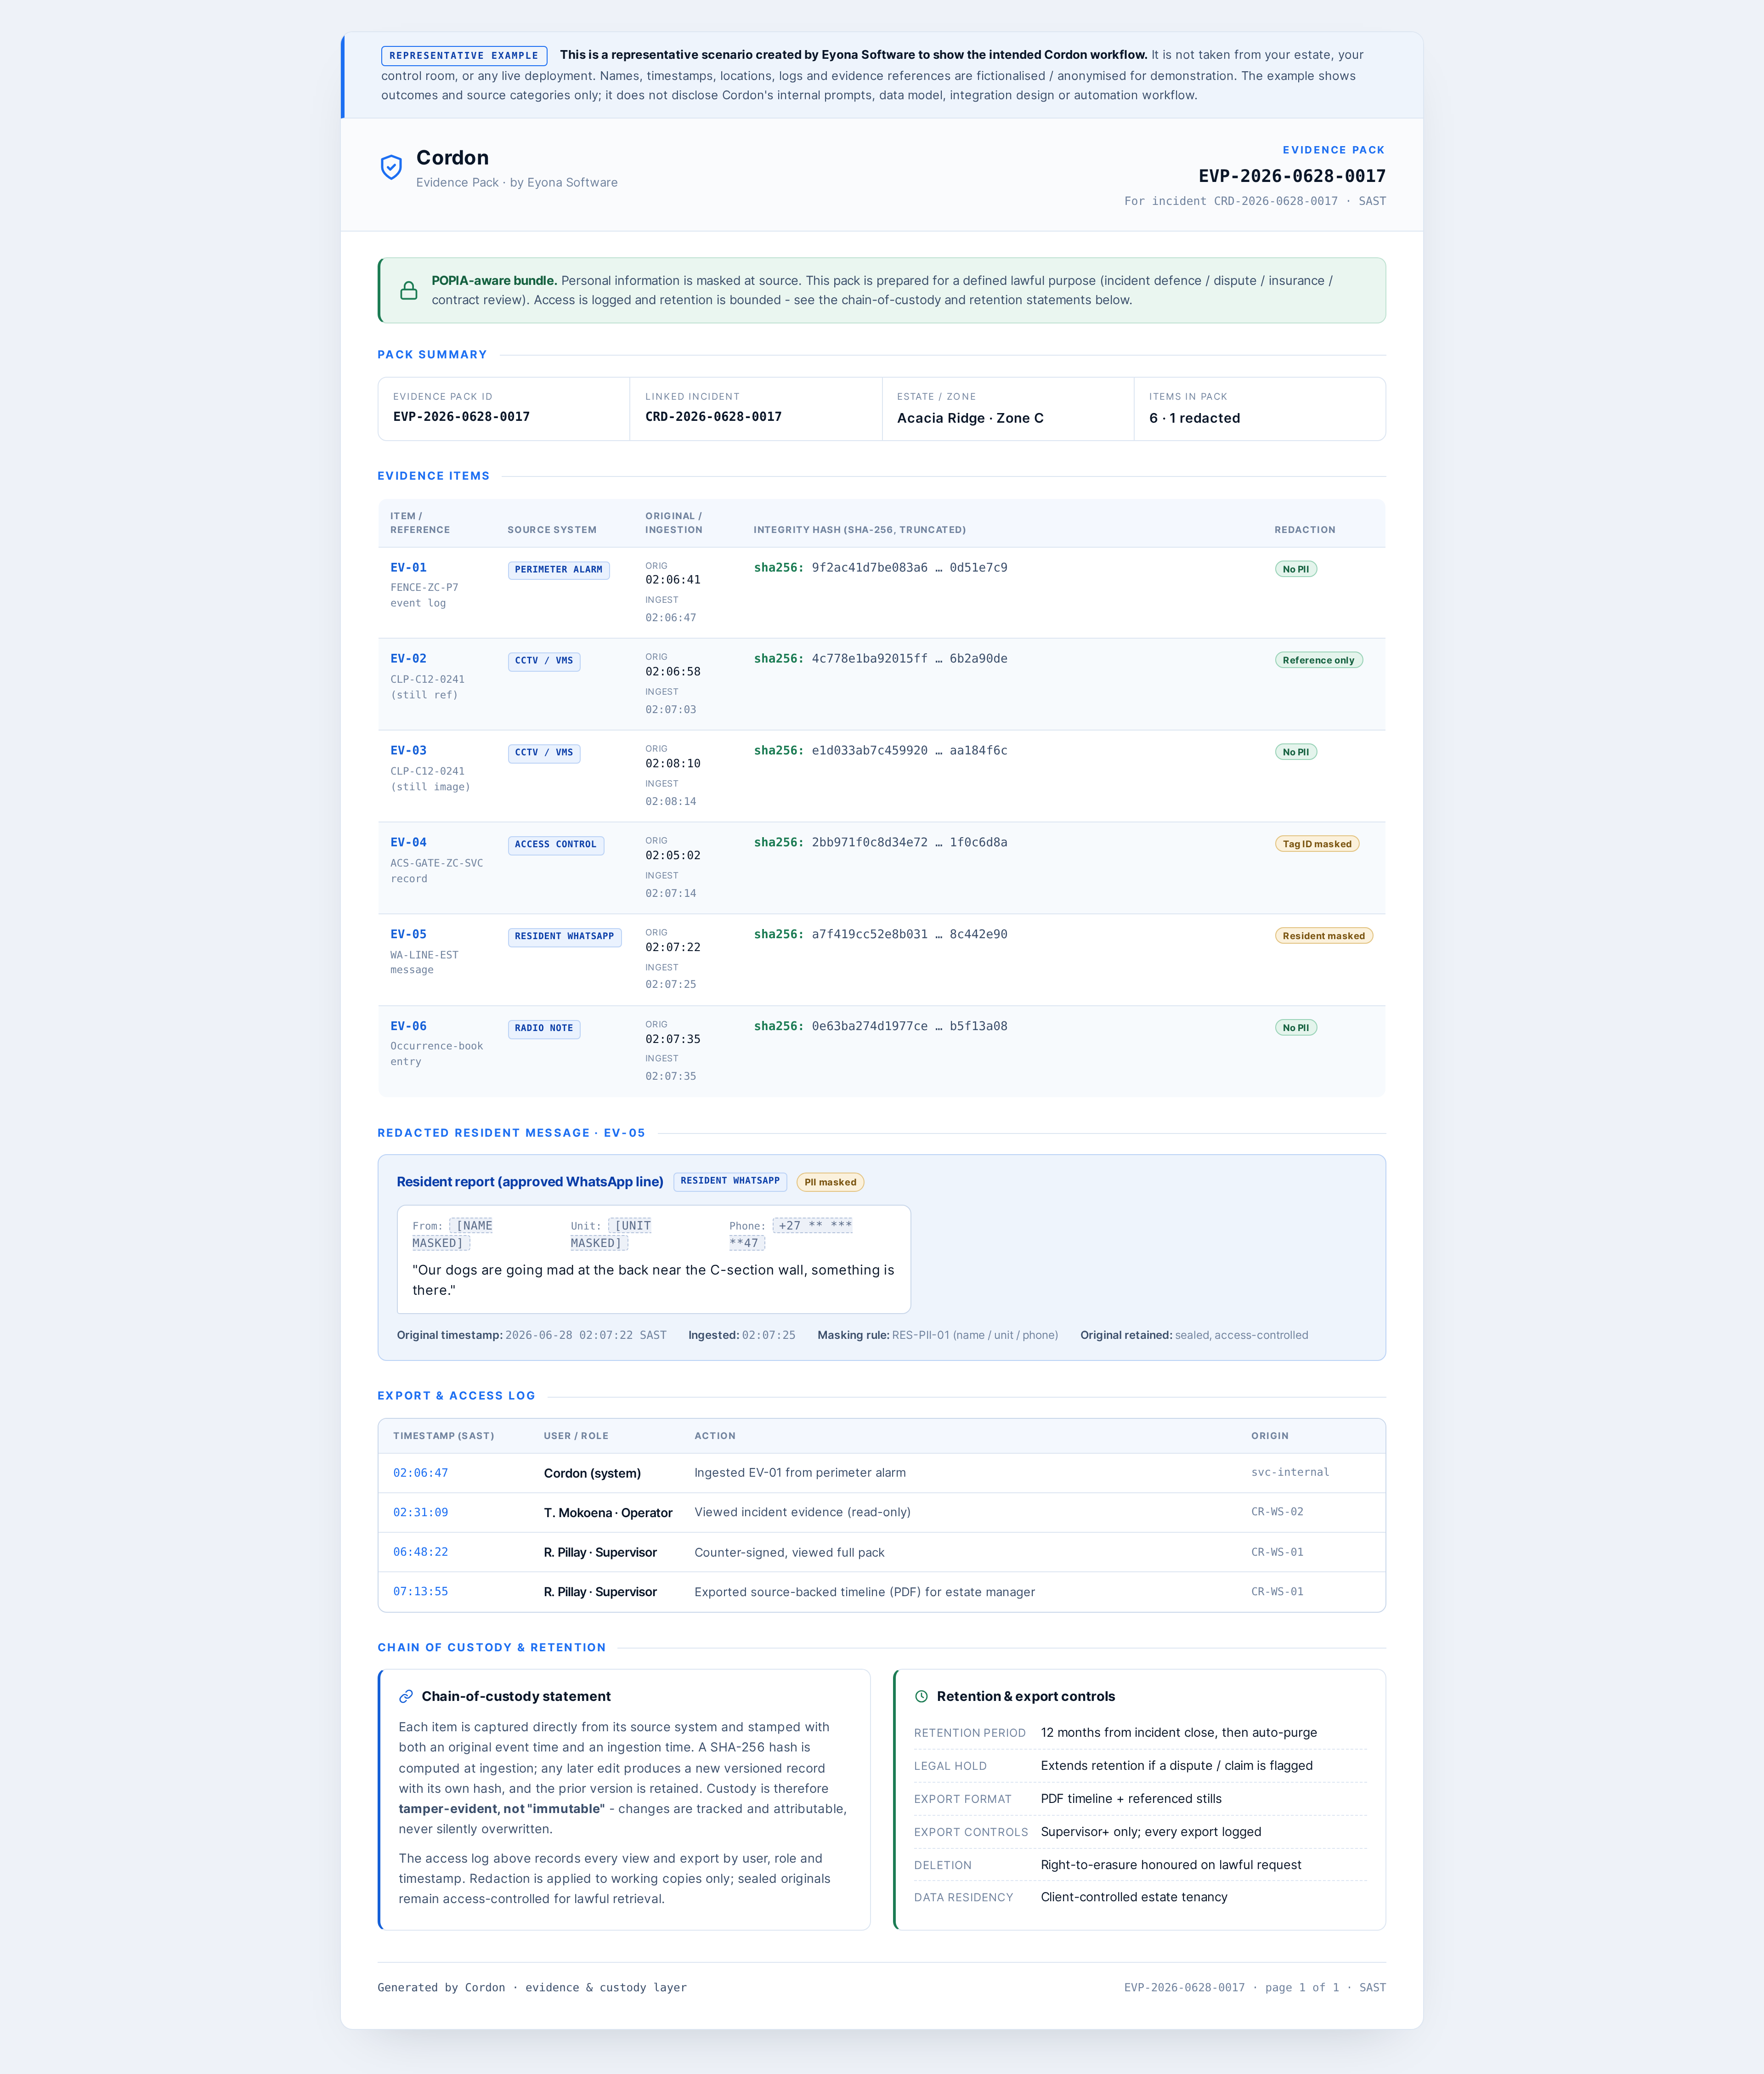1764x2074 pixels.
Task: Click the 07:13:55 access log timestamp
Action: click(x=420, y=1592)
